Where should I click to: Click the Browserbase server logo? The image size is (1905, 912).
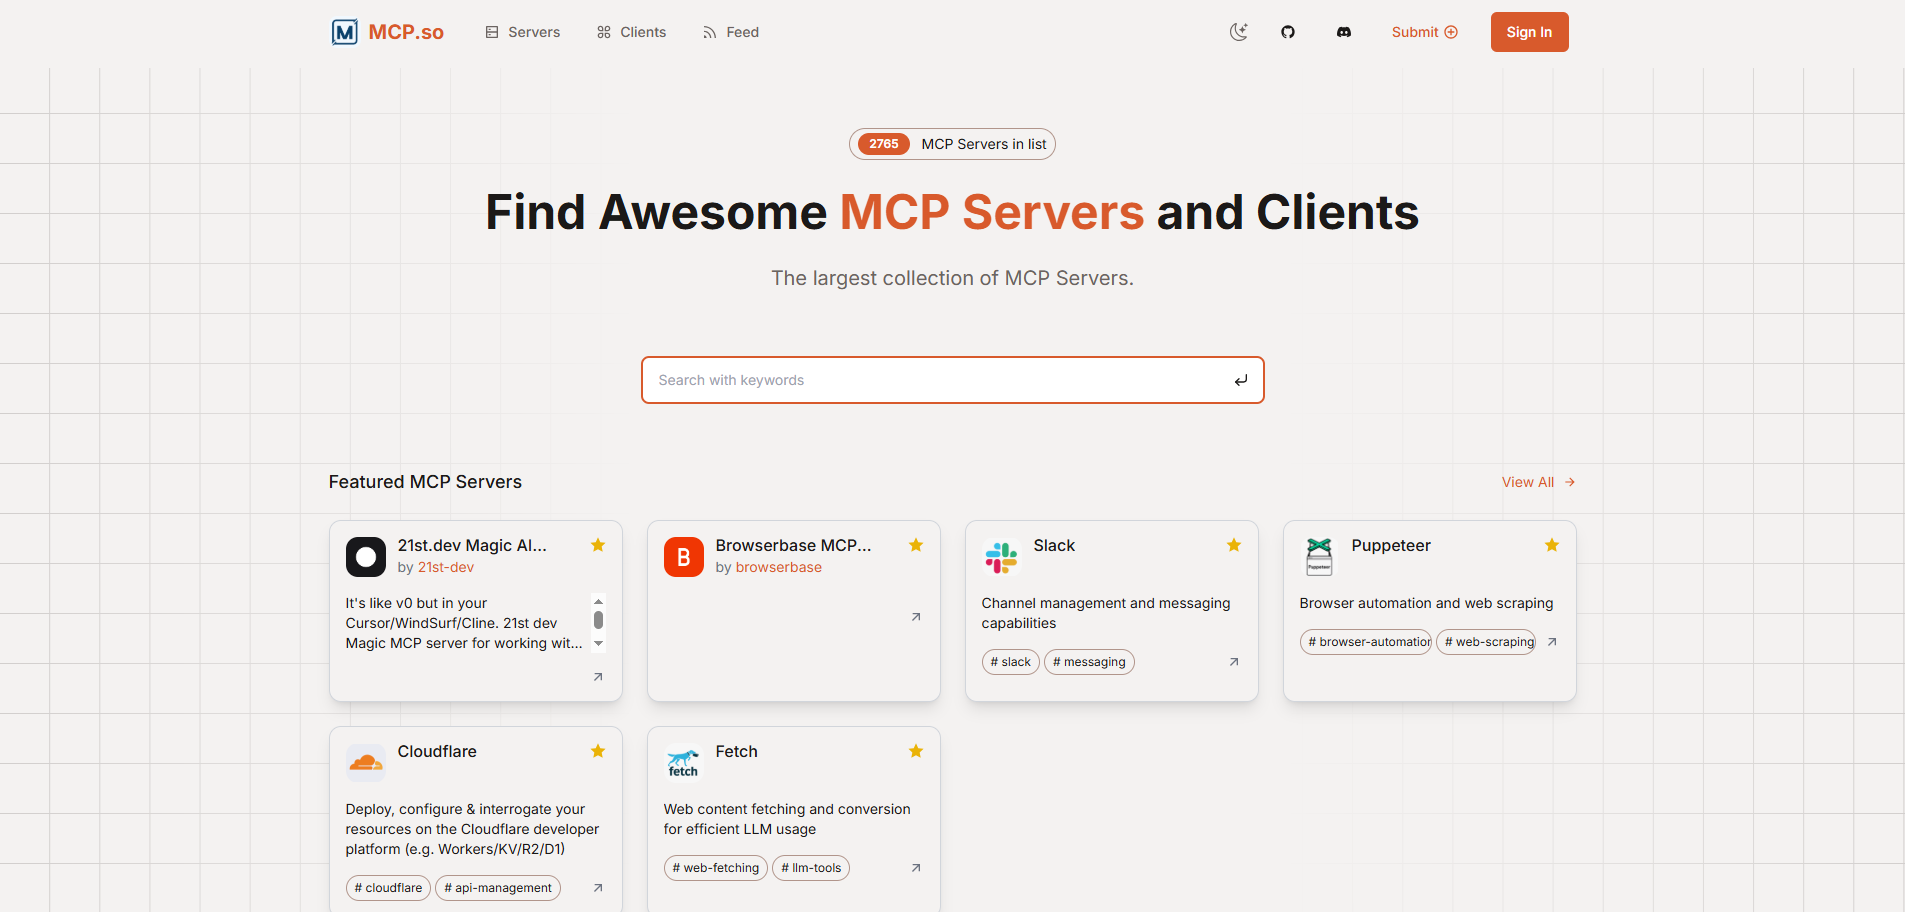[684, 557]
